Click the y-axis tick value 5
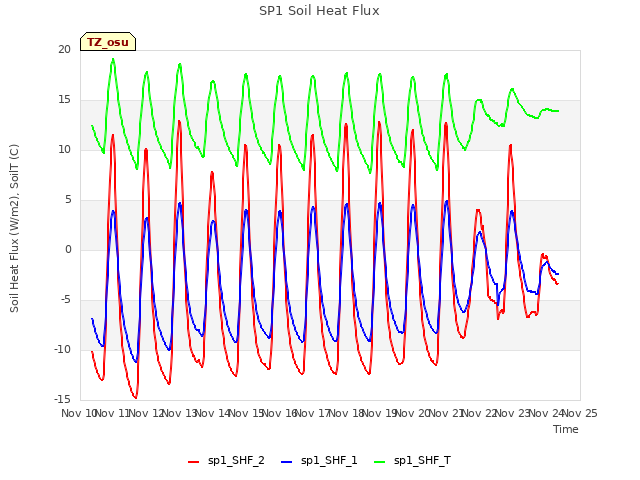The height and width of the screenshot is (480, 640). [x=68, y=200]
